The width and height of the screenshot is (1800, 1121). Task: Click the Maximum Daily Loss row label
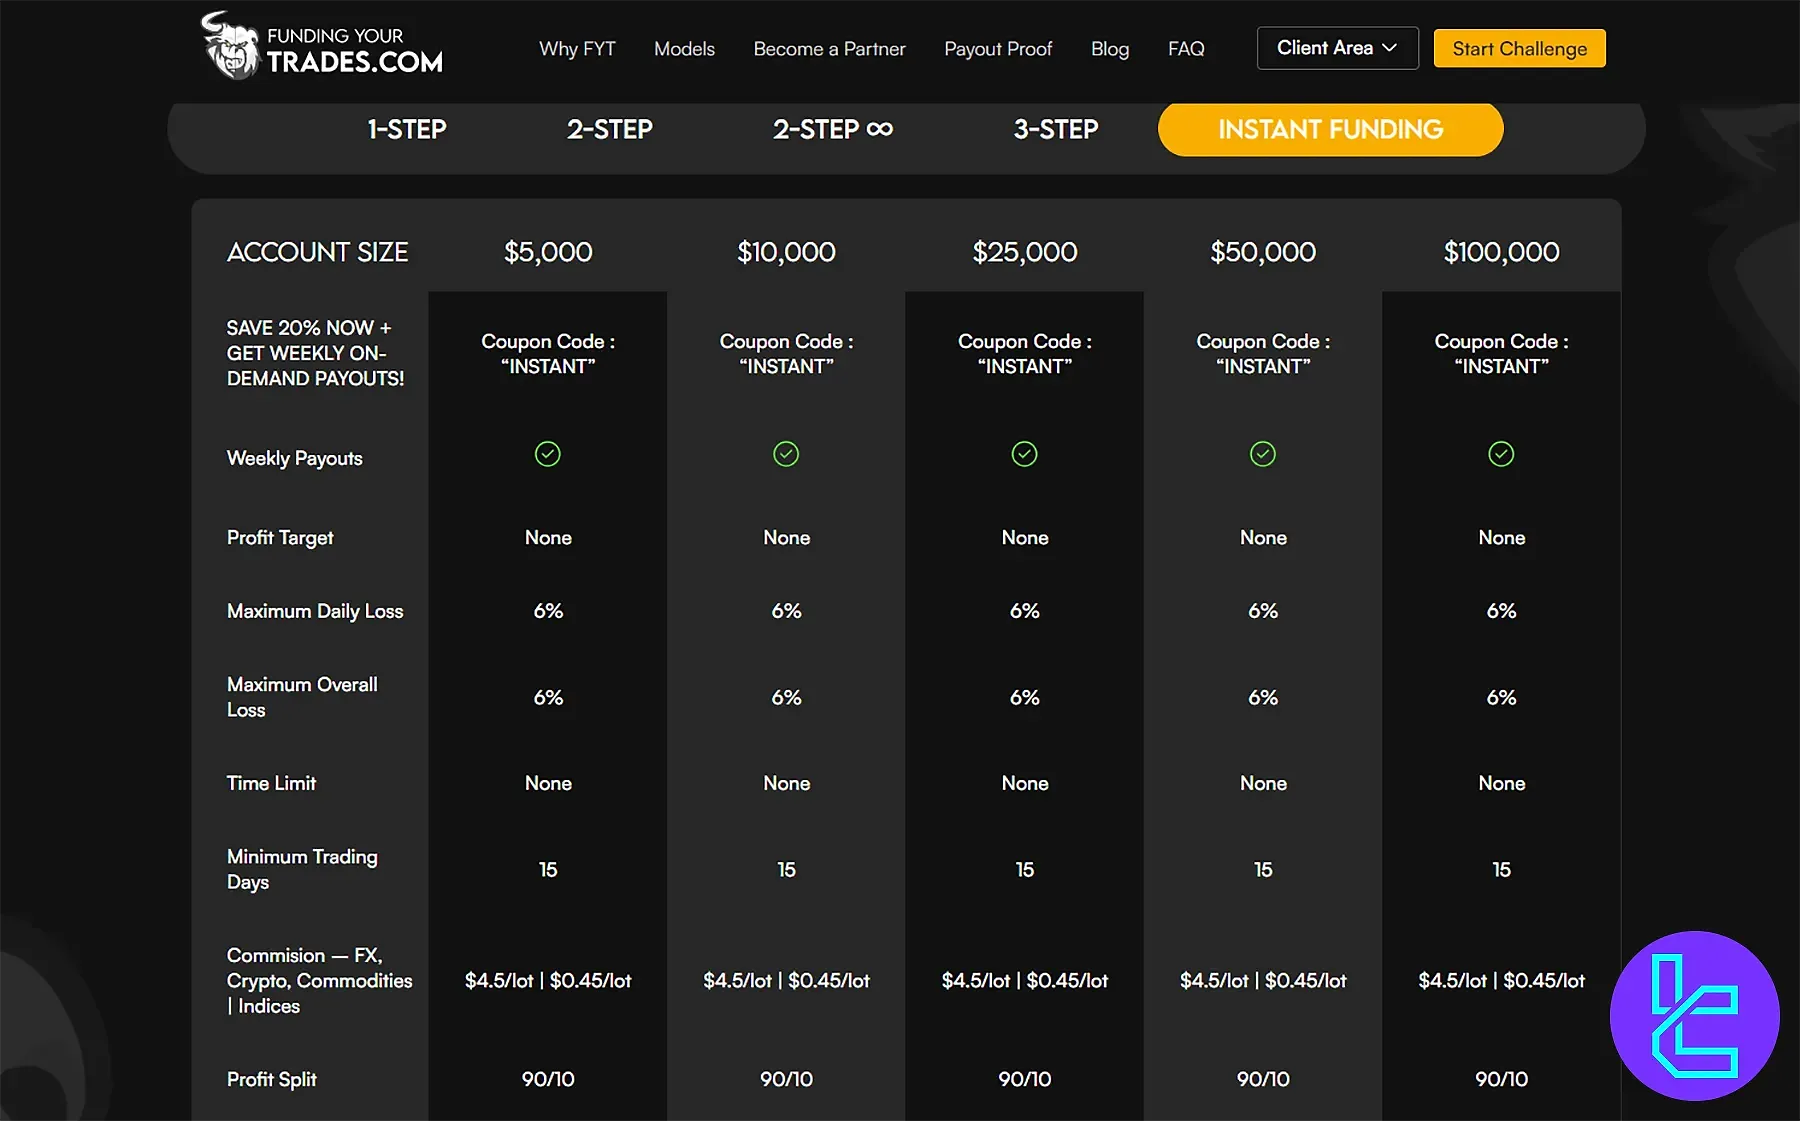[315, 611]
